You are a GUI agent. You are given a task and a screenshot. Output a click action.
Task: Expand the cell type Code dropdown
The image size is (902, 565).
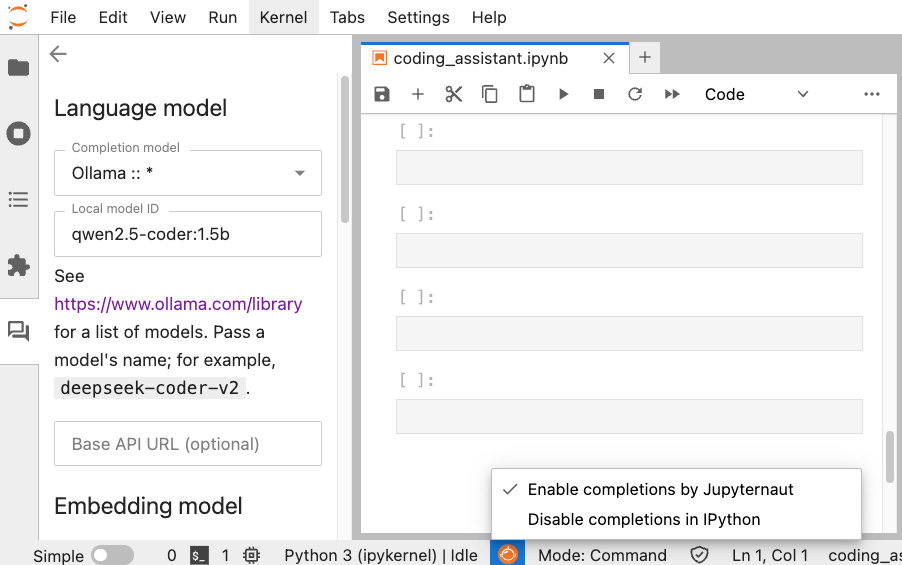coord(756,94)
